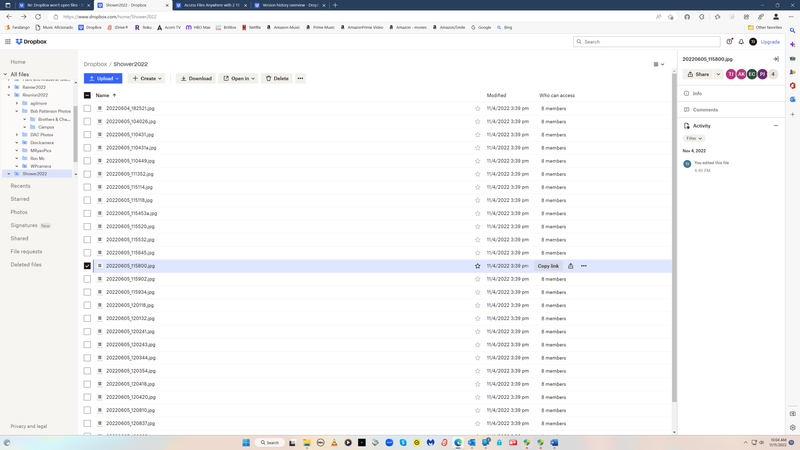This screenshot has width=800, height=450.
Task: Click the TJ member avatar in details panel
Action: coord(731,74)
